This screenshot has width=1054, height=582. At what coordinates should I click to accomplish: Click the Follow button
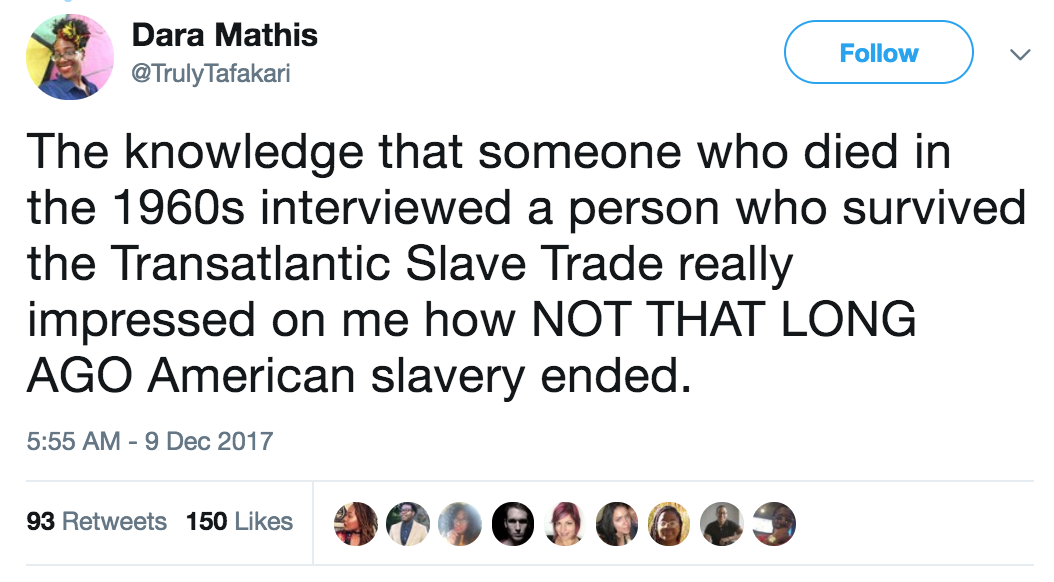(878, 52)
